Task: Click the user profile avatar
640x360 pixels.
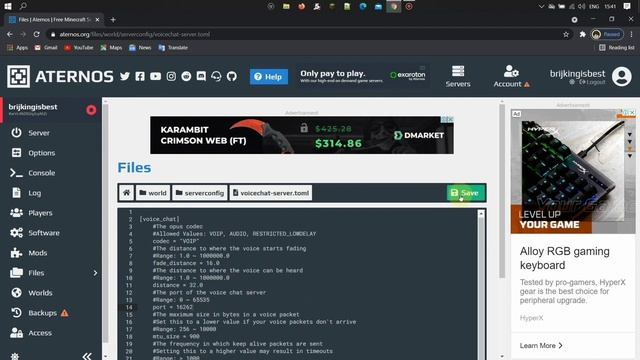Action: tap(622, 76)
